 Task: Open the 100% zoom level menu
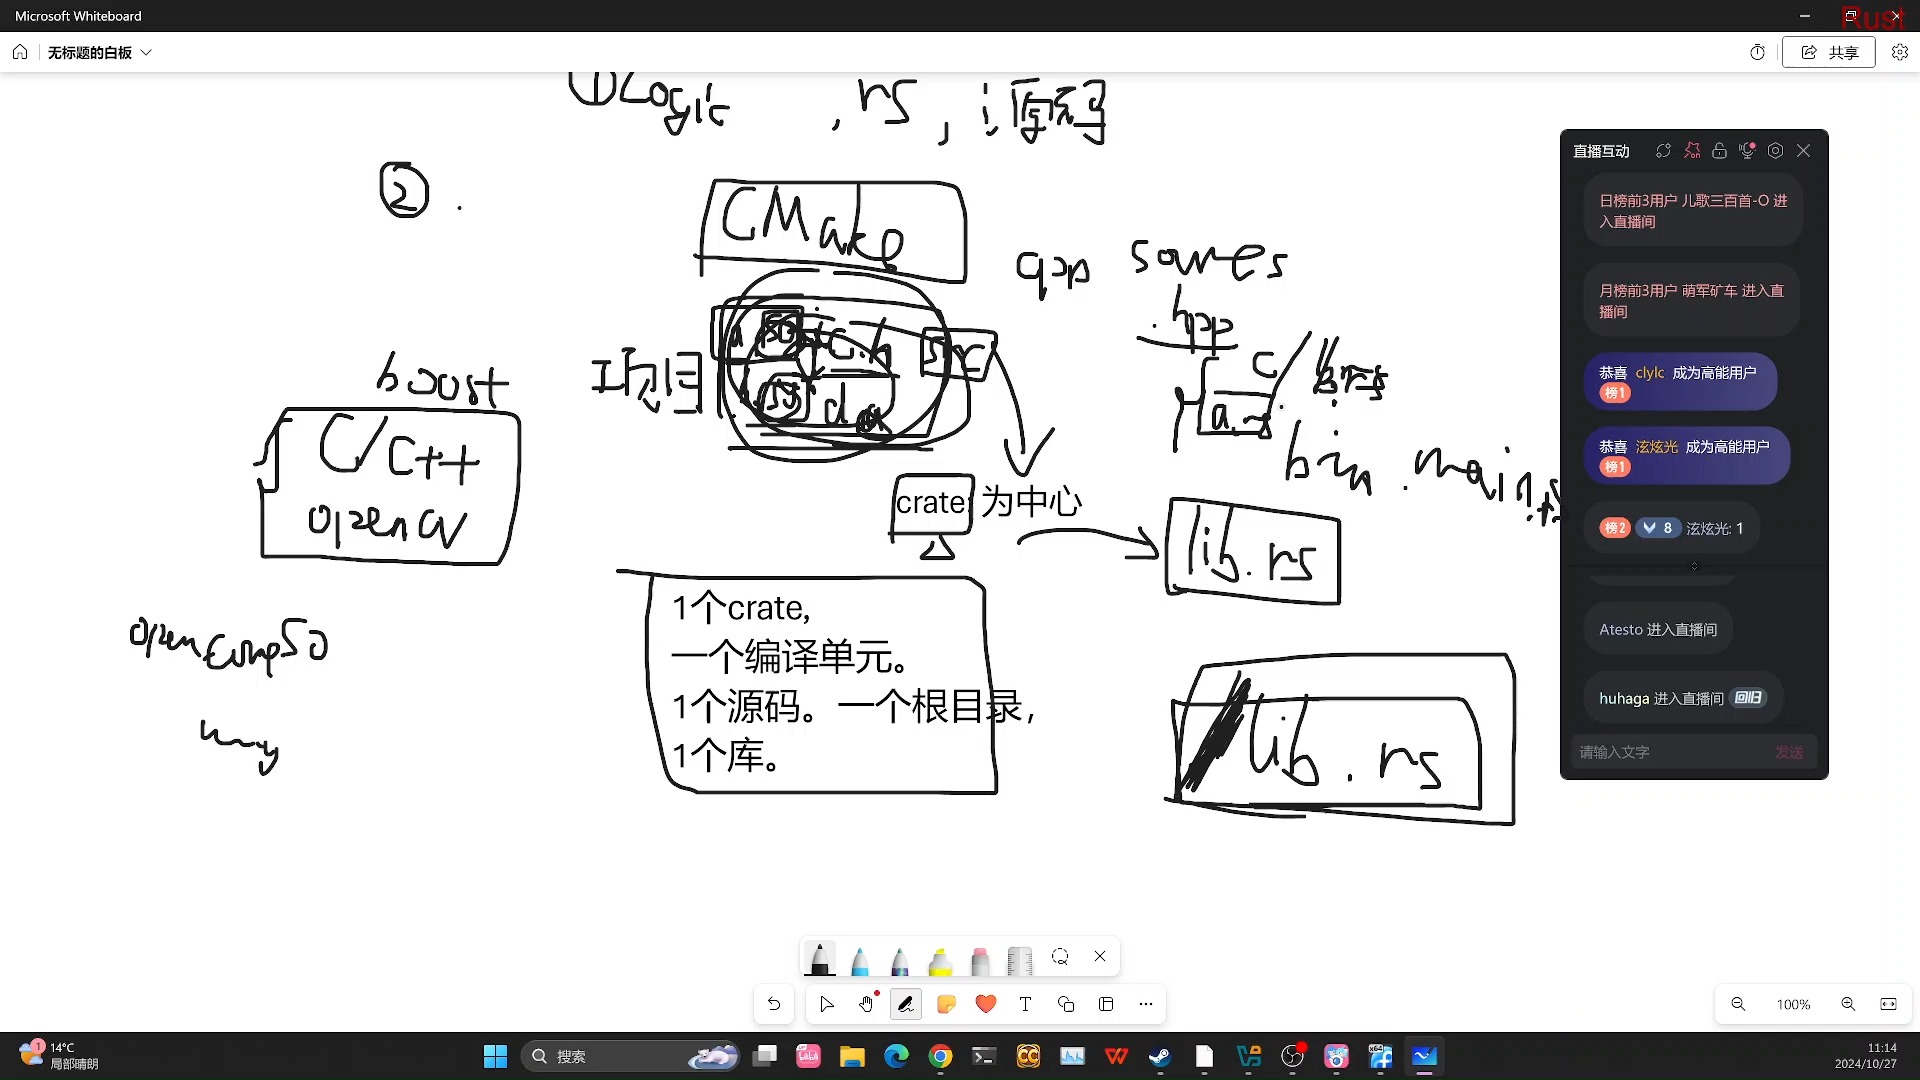tap(1793, 1004)
